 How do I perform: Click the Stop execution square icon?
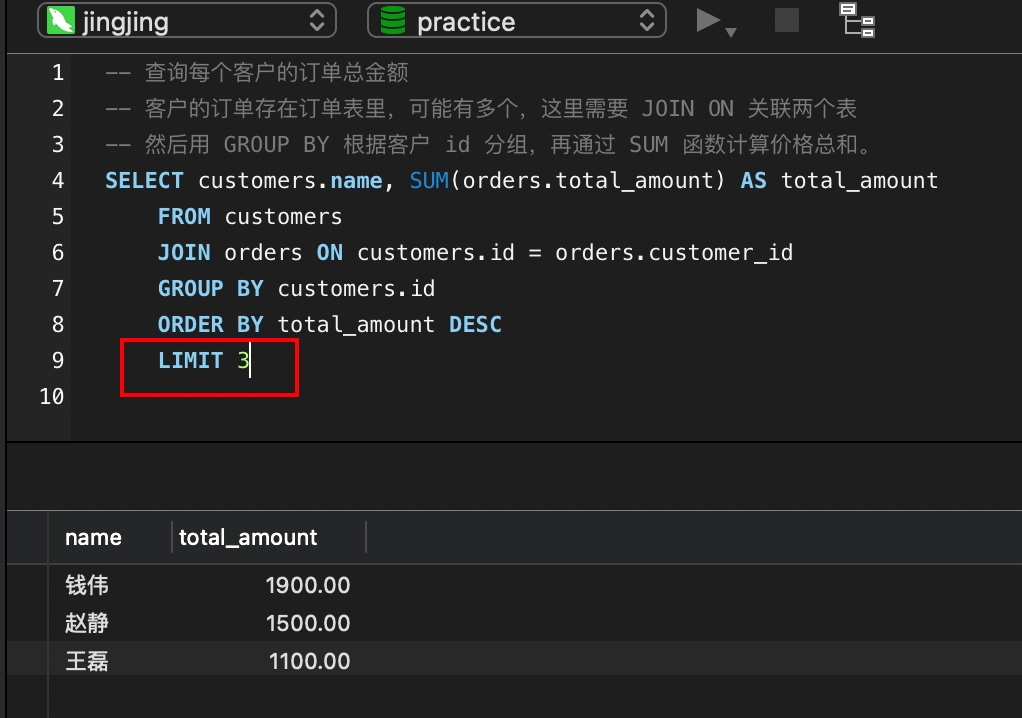787,20
